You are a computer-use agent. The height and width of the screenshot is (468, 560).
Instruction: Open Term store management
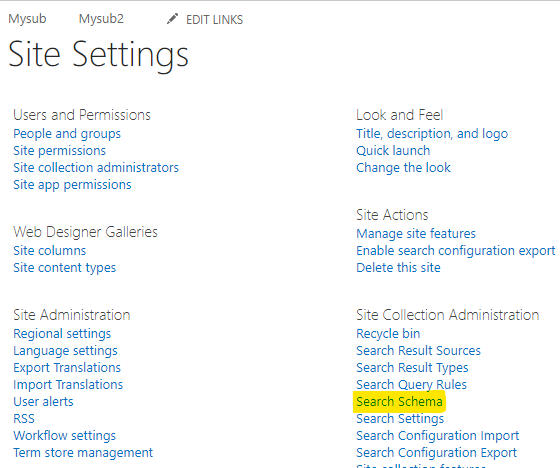tap(83, 453)
